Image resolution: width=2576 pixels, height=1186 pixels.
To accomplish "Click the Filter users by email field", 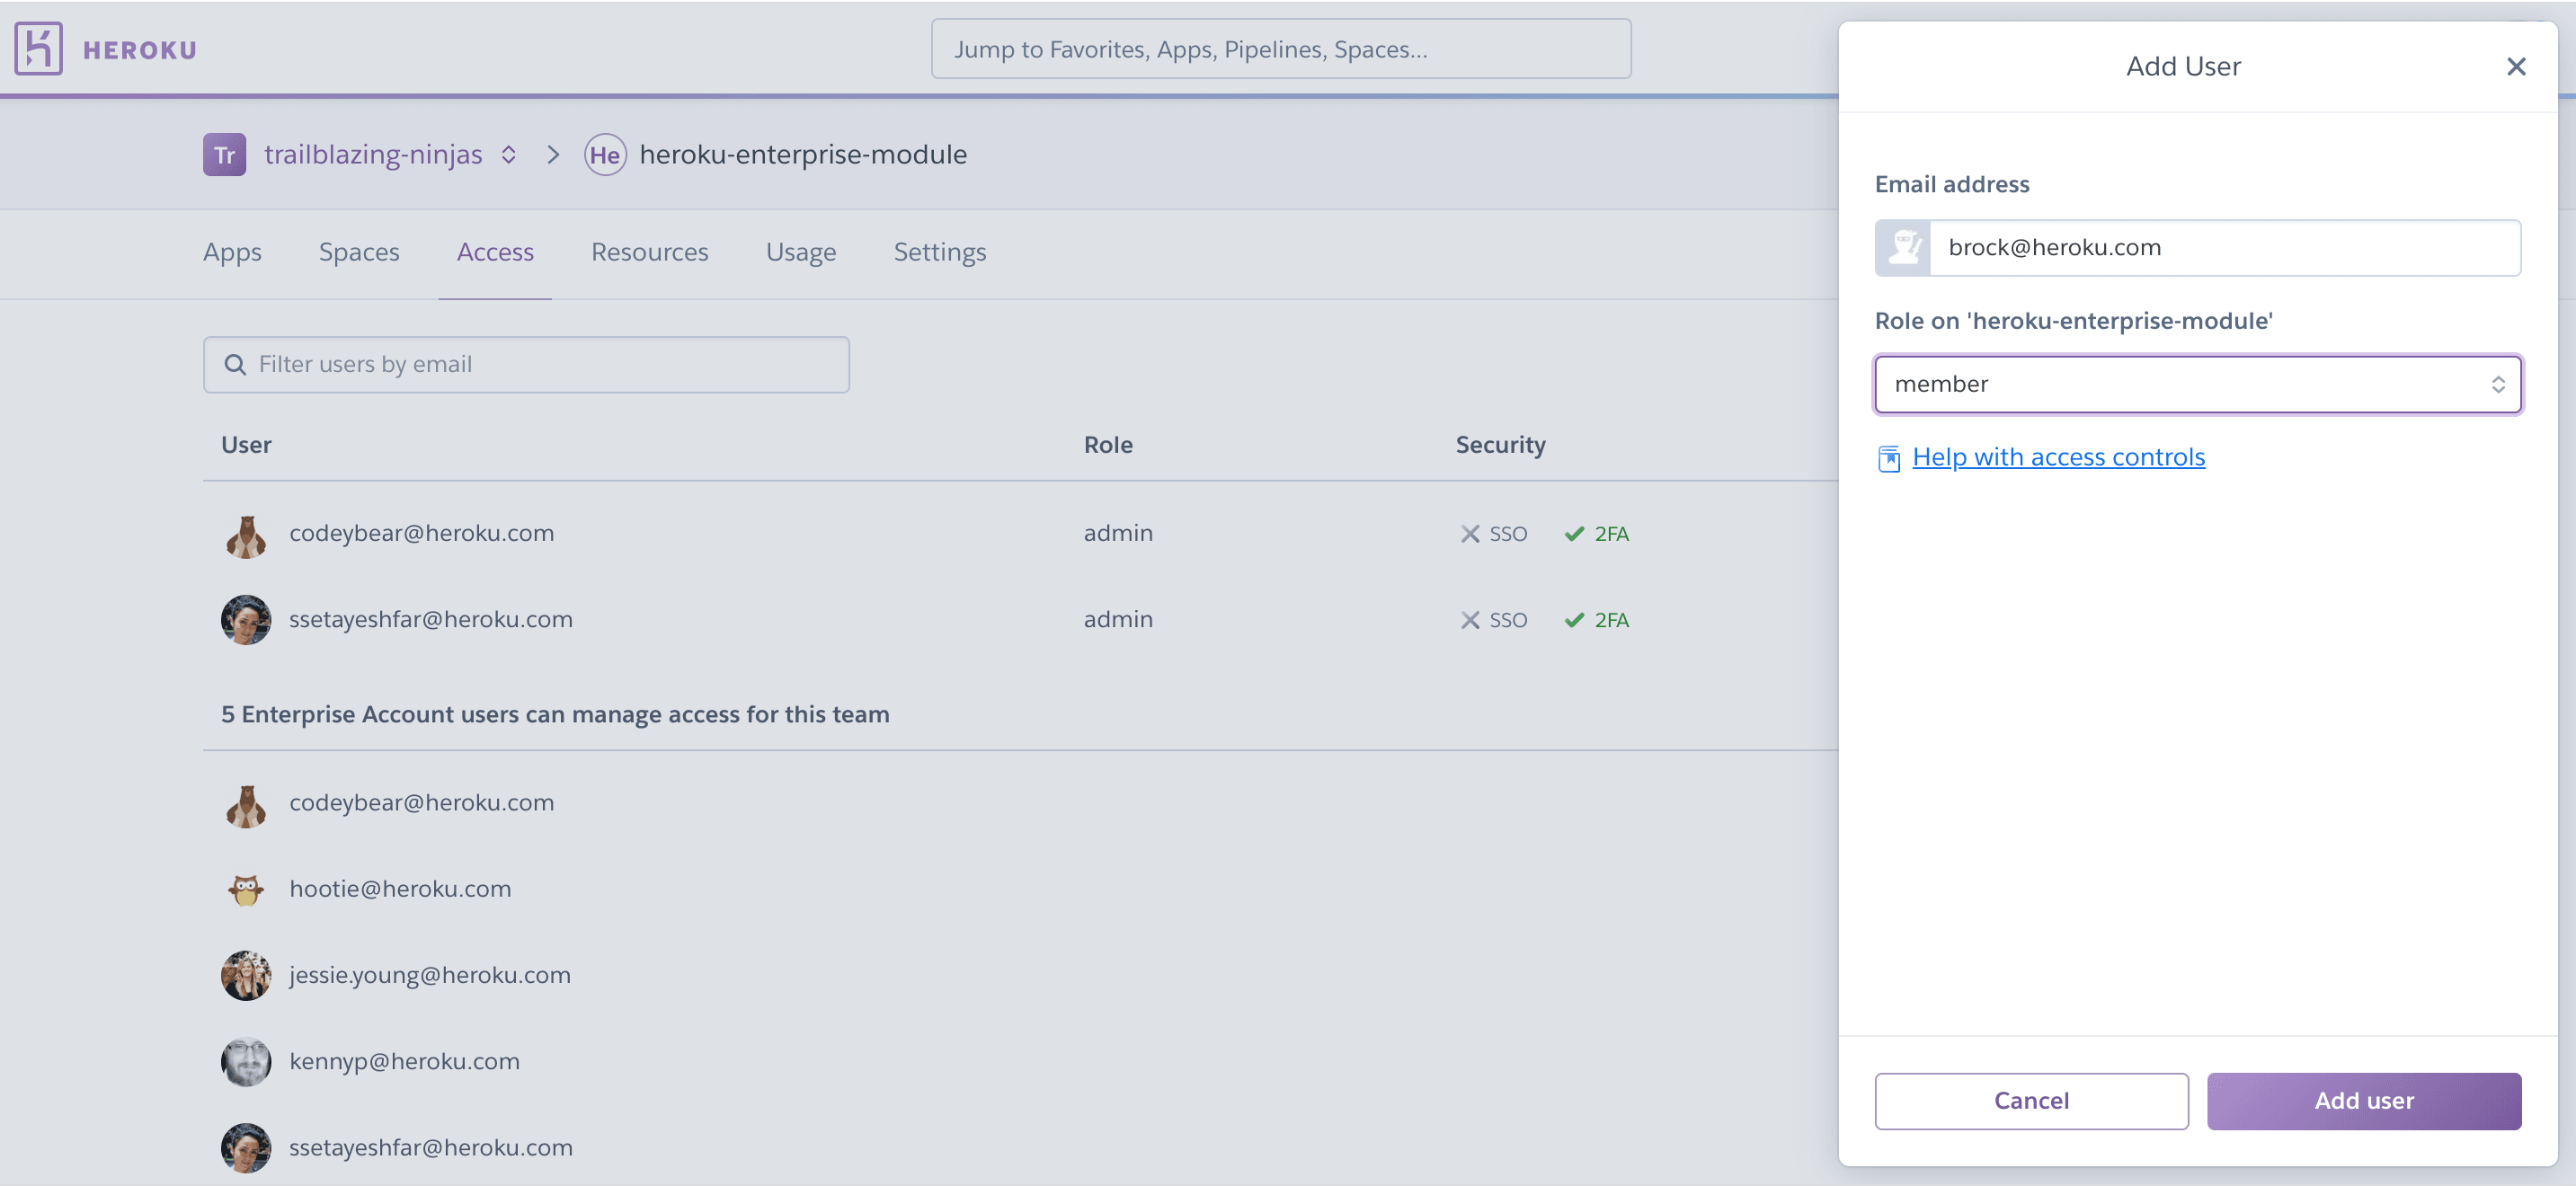I will (526, 364).
